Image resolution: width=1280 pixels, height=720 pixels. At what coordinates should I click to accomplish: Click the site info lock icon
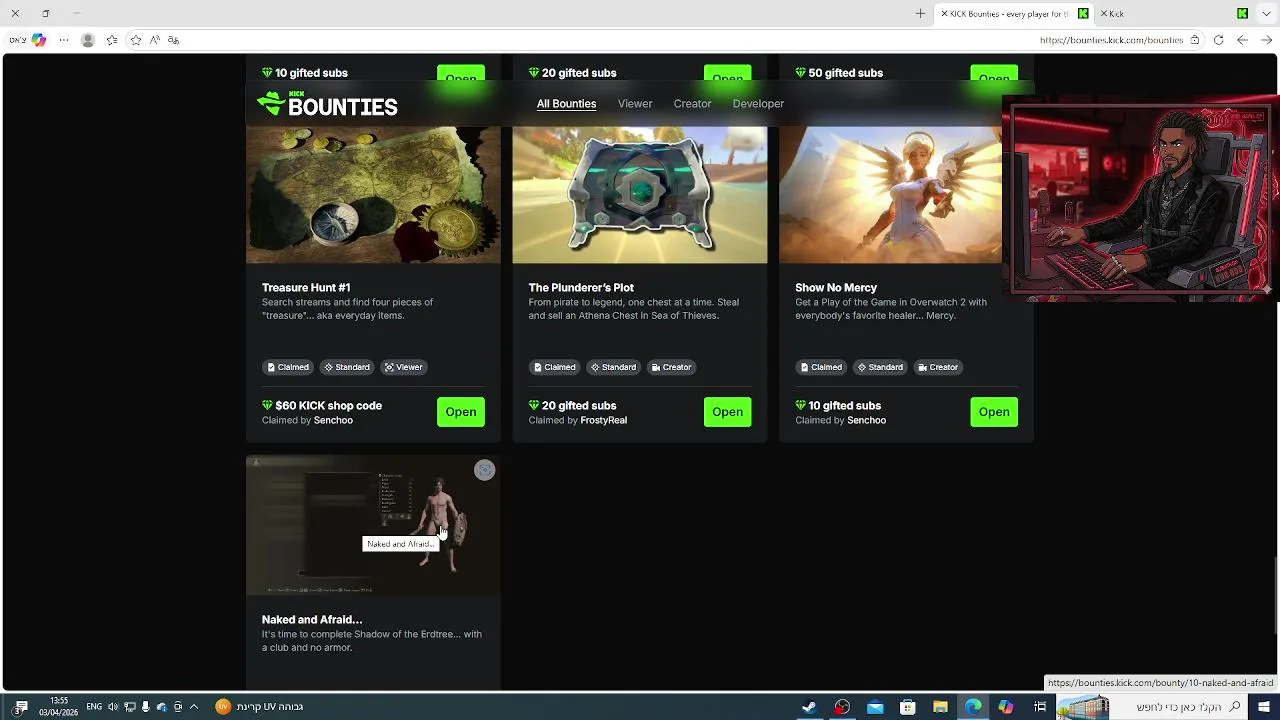(1194, 40)
